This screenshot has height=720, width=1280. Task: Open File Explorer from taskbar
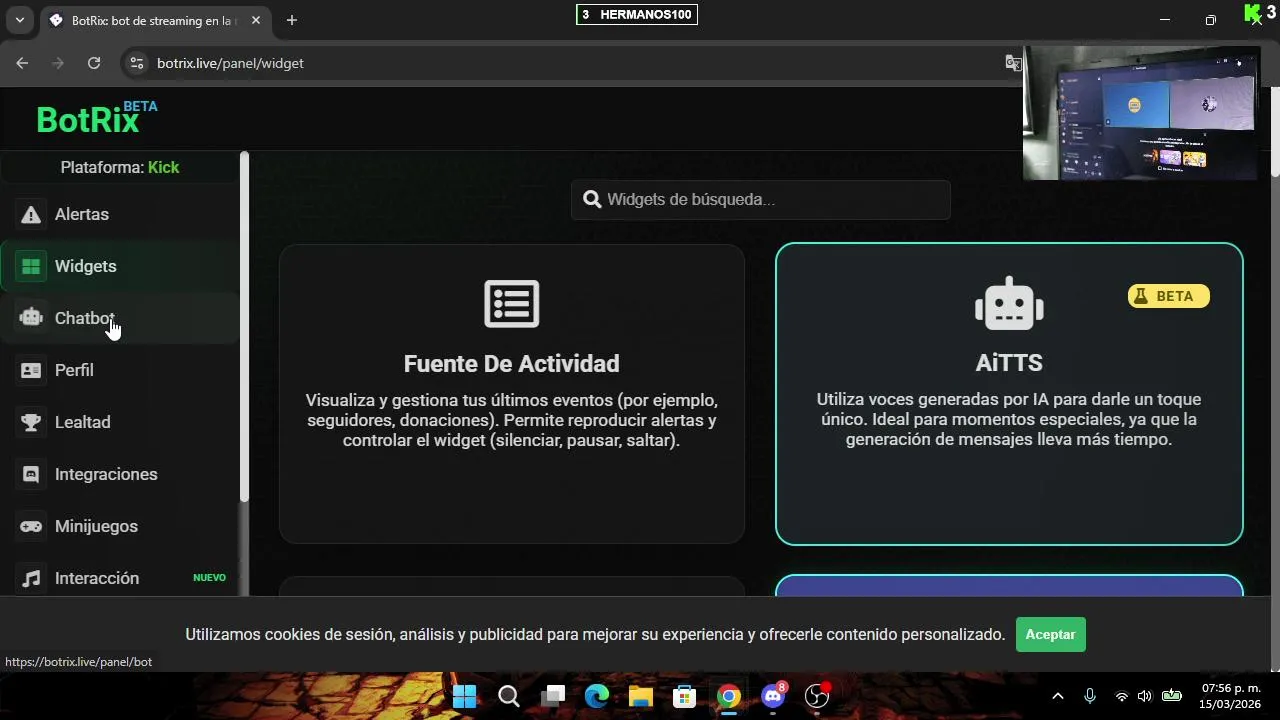641,696
